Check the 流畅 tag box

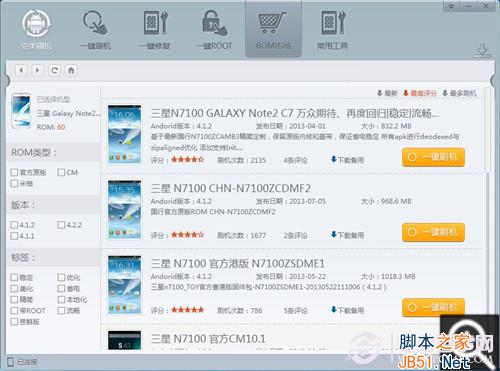coord(61,310)
